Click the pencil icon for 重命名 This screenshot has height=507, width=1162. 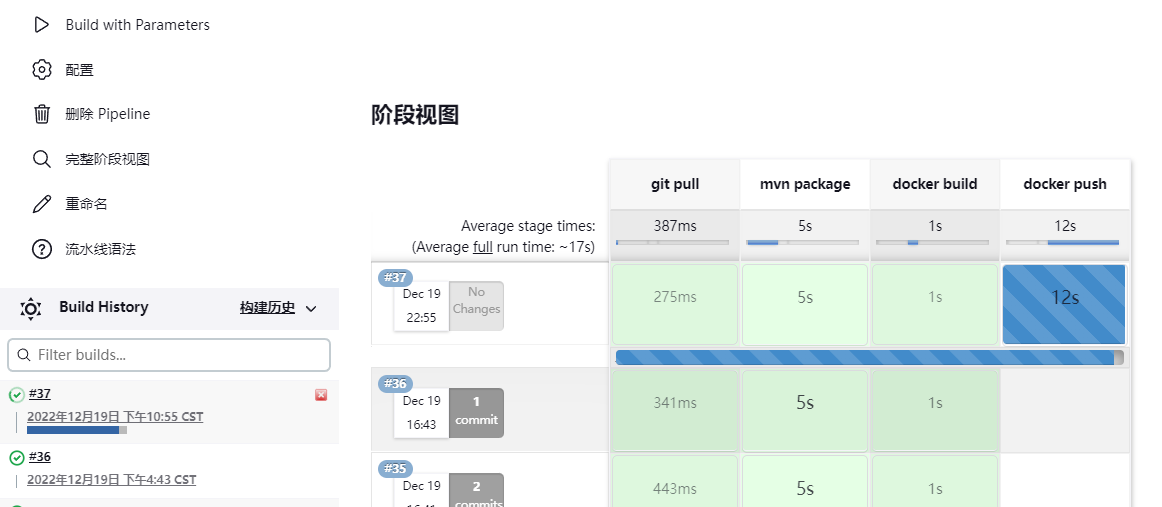coord(41,204)
